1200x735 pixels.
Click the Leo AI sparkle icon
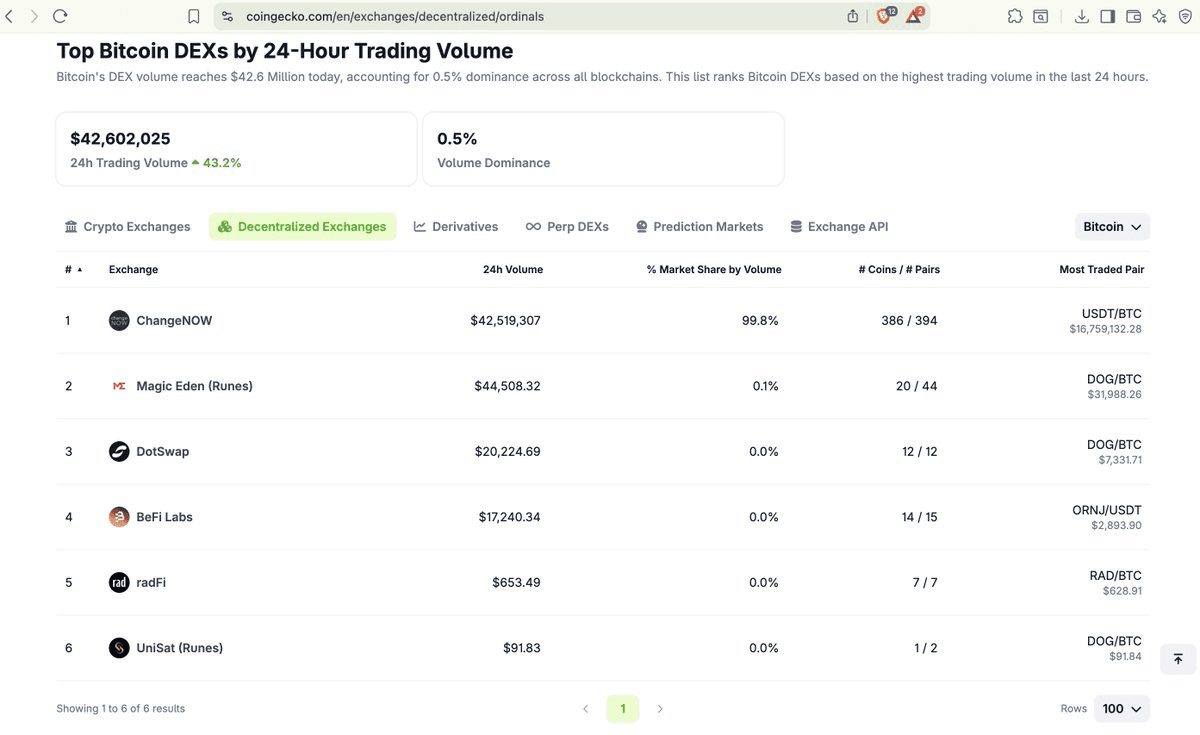pyautogui.click(x=1159, y=16)
